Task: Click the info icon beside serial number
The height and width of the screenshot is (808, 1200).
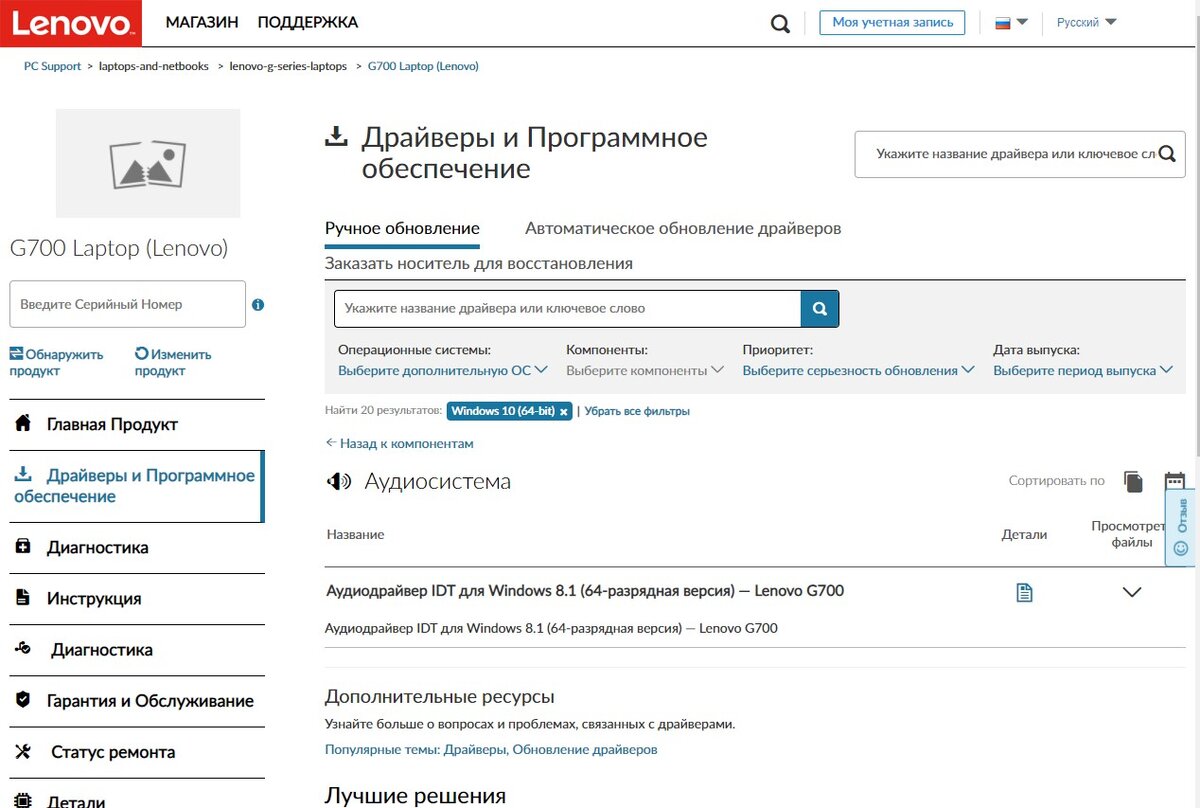Action: tap(258, 304)
